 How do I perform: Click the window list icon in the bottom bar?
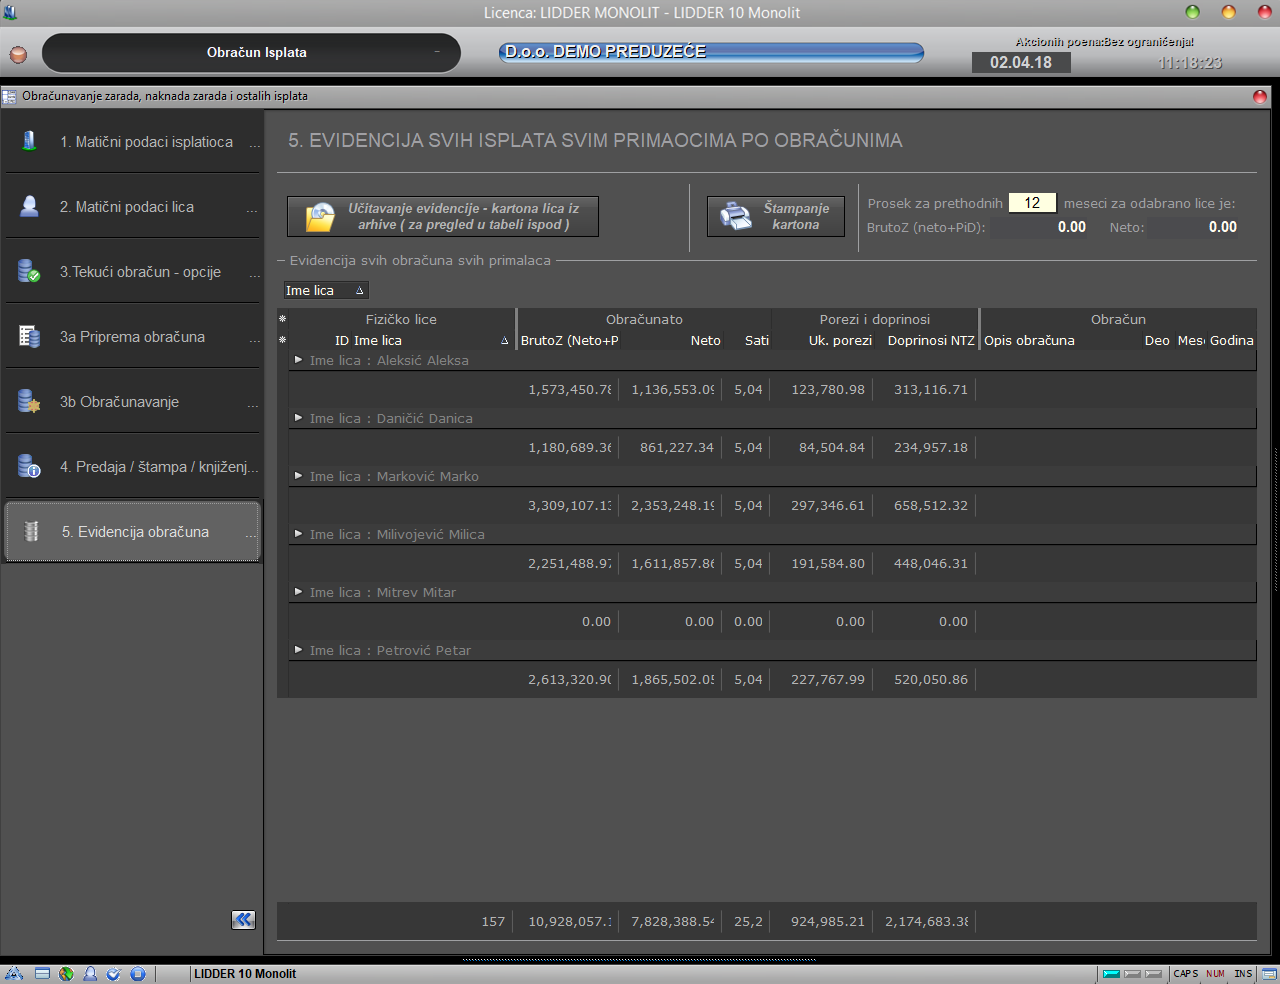point(42,973)
